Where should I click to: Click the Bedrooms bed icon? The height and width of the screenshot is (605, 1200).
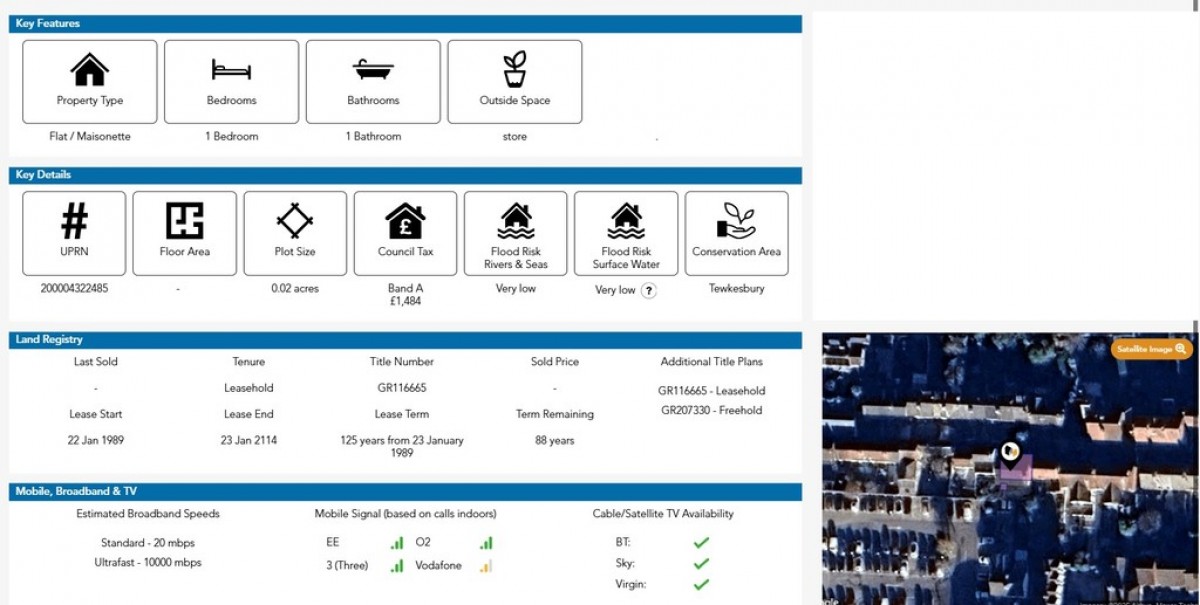pos(231,70)
